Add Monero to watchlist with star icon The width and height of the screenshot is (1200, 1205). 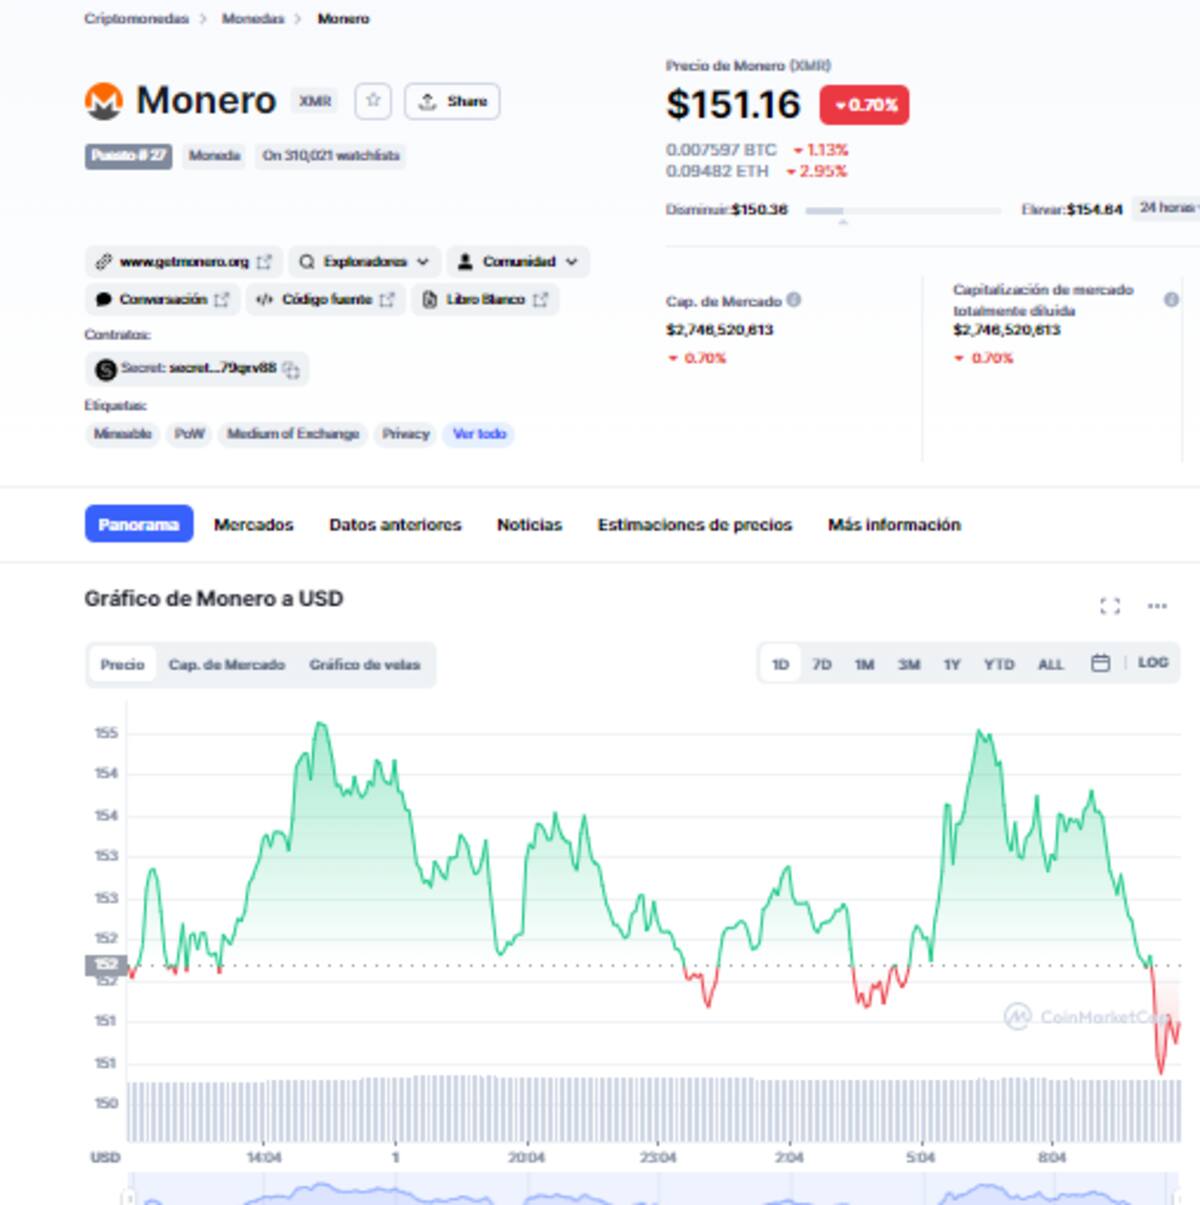click(x=373, y=101)
